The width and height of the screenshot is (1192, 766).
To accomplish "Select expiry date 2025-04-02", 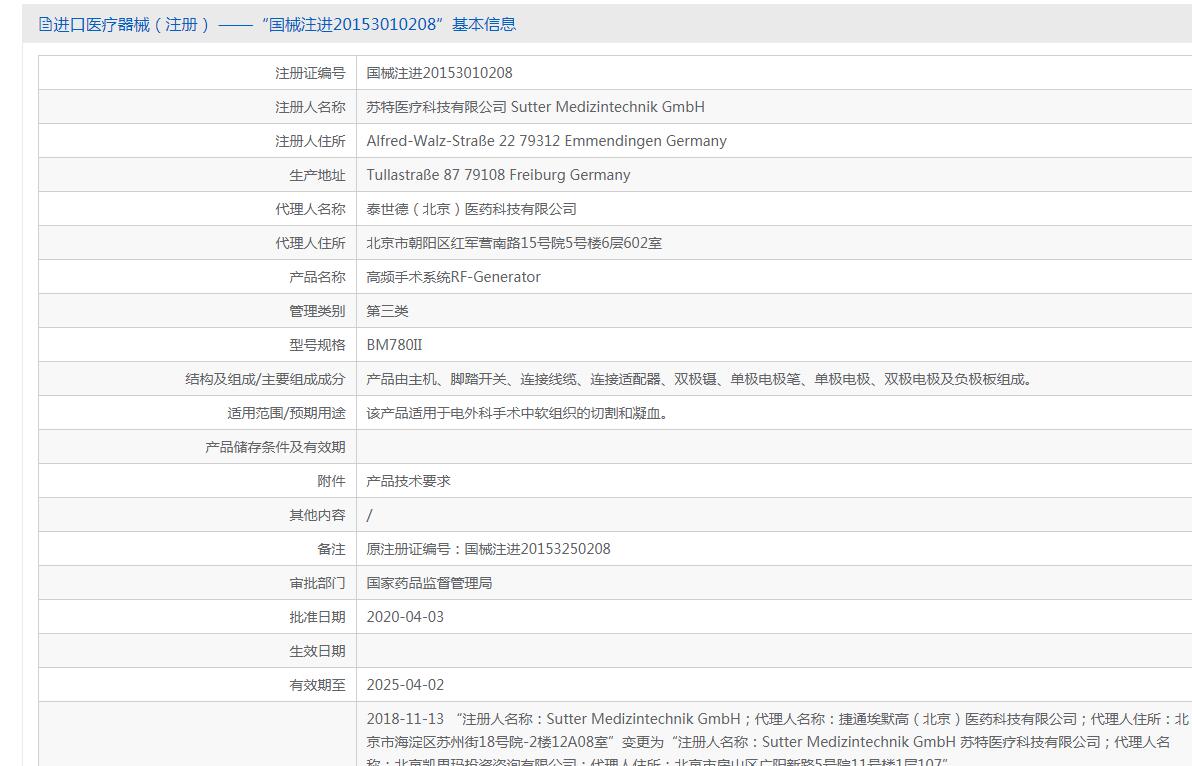I will [x=405, y=685].
